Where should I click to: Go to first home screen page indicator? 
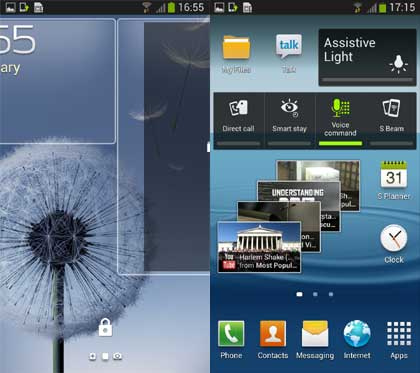click(299, 294)
